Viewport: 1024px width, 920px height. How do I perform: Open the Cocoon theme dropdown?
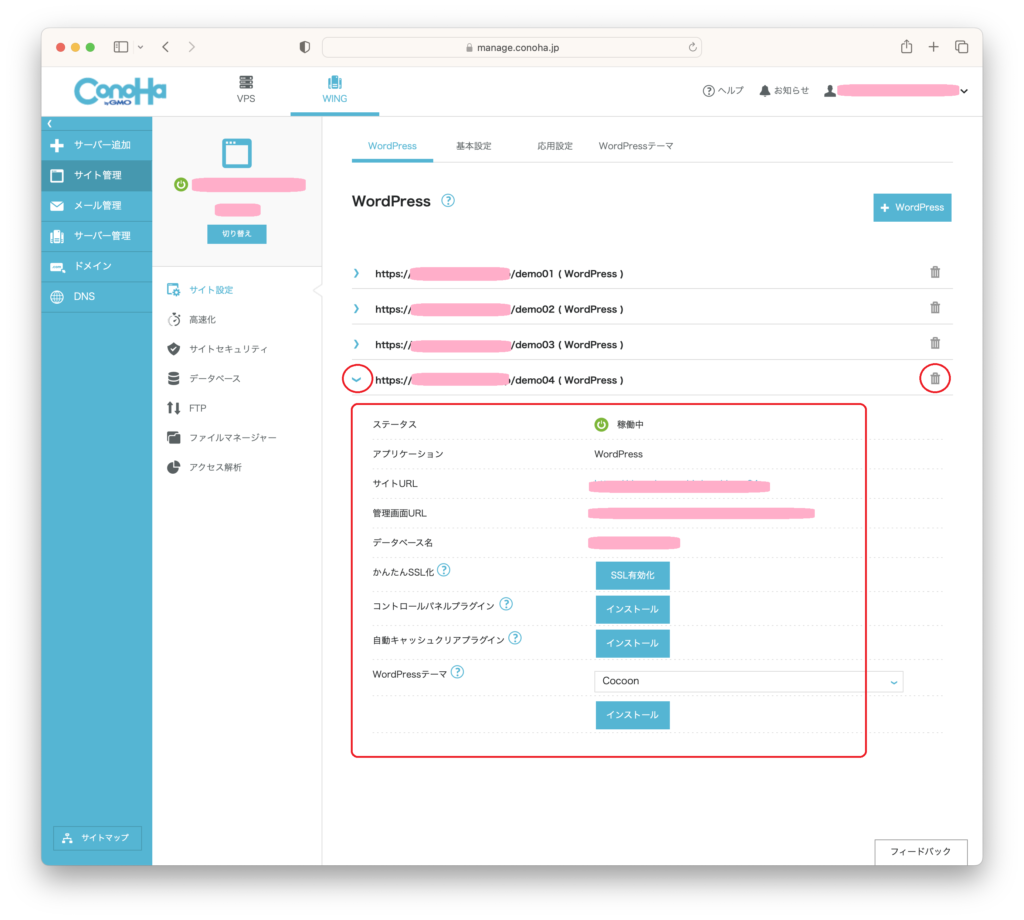[x=748, y=681]
